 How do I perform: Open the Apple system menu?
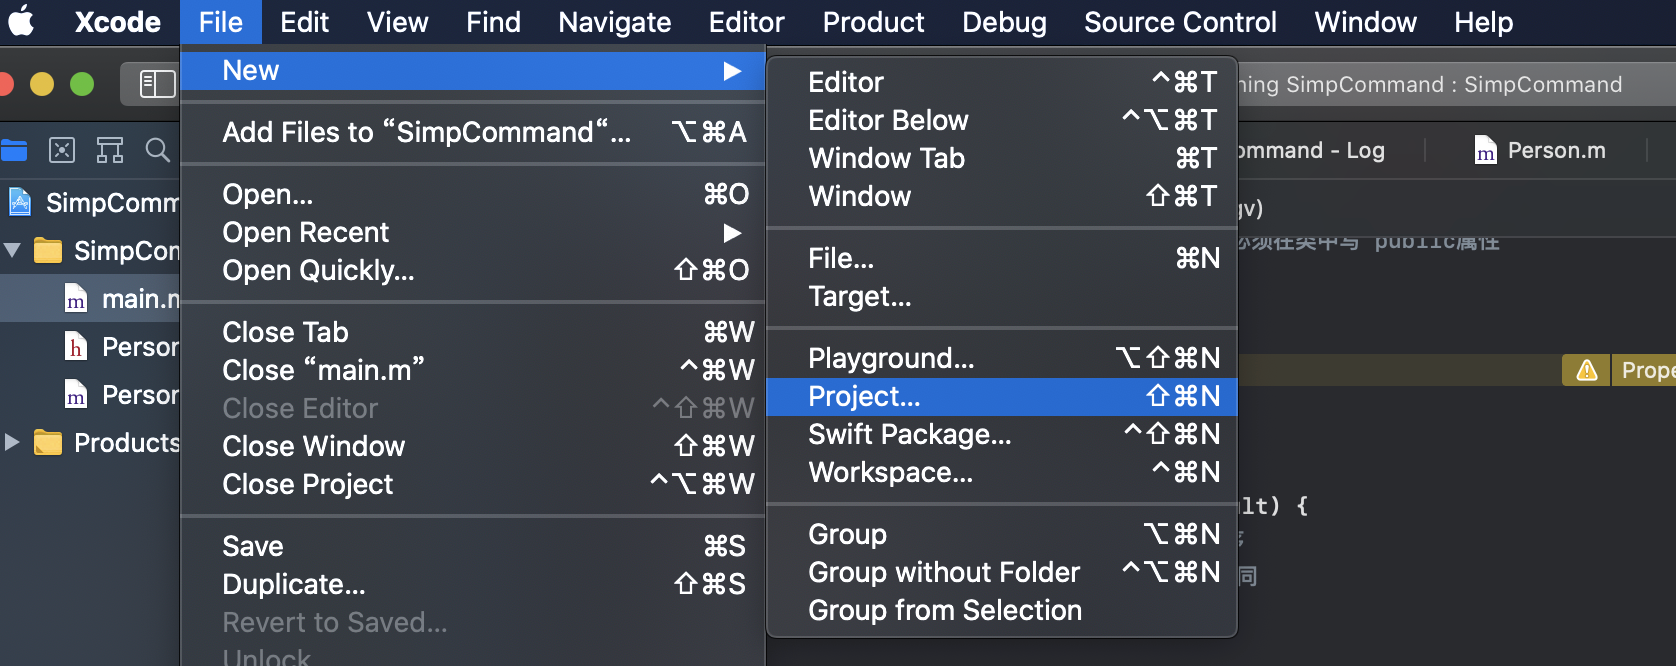point(22,22)
